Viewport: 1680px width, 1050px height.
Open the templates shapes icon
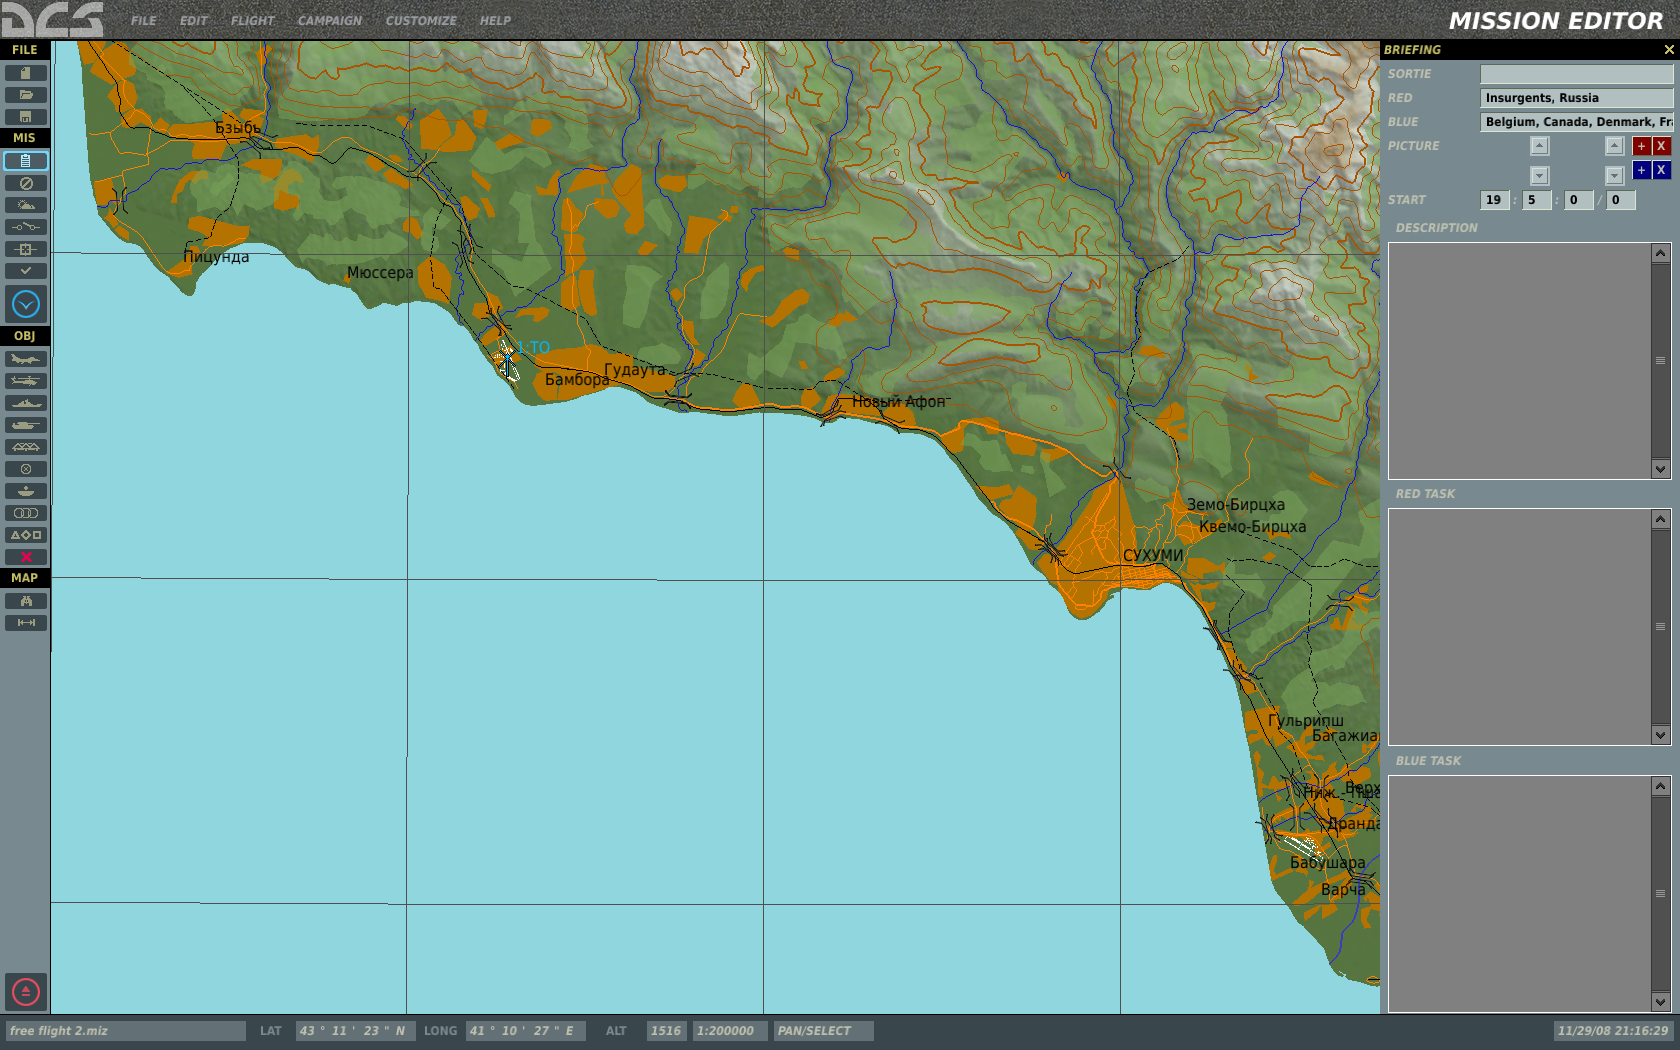pyautogui.click(x=26, y=535)
